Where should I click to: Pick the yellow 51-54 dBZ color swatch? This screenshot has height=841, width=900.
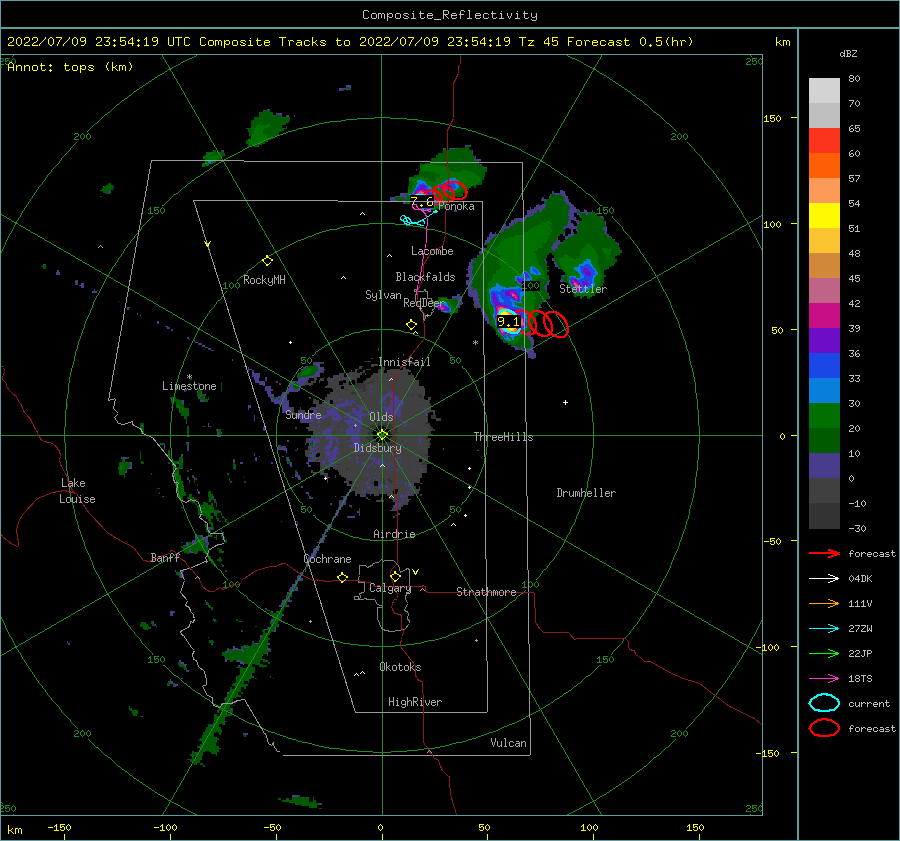[x=824, y=216]
